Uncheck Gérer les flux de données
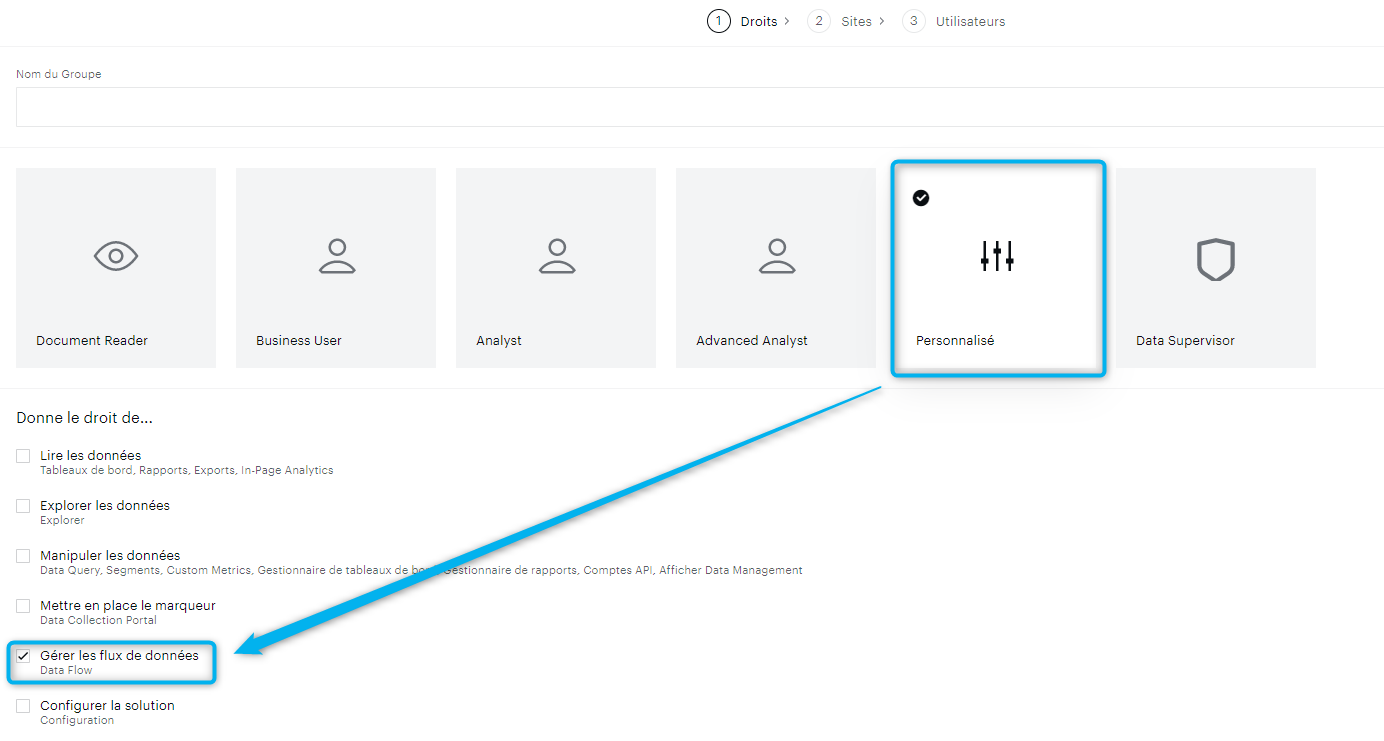 [23, 656]
